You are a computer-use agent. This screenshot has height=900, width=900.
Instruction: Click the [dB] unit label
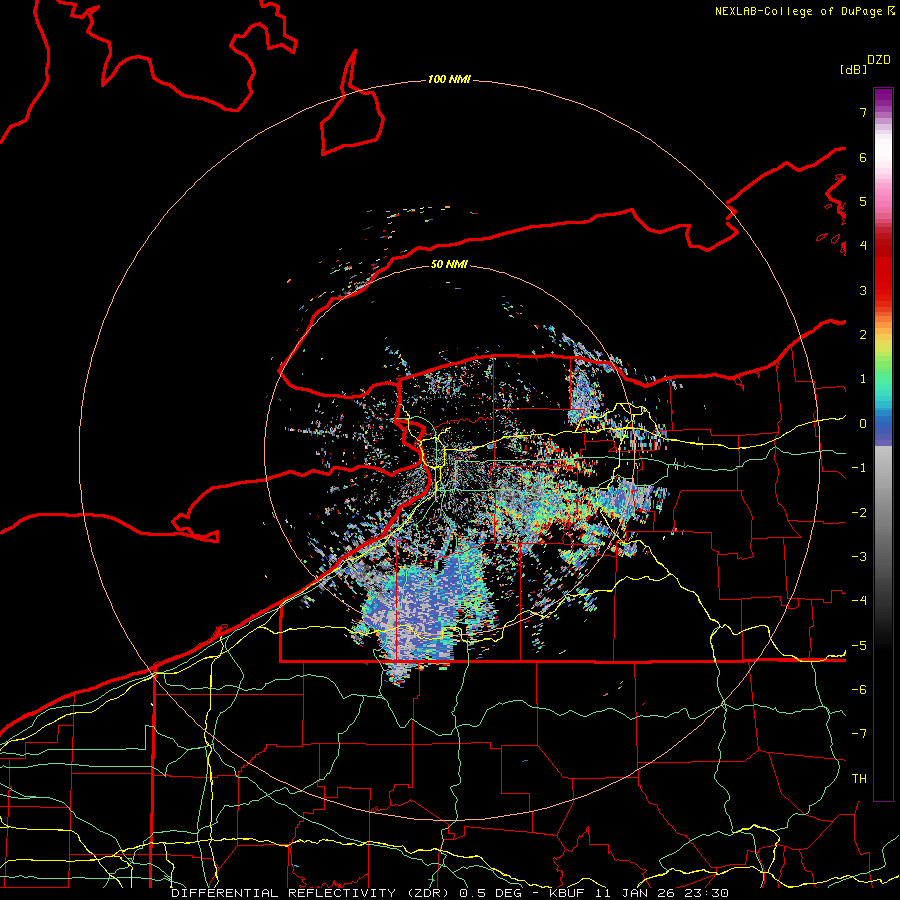pos(853,69)
